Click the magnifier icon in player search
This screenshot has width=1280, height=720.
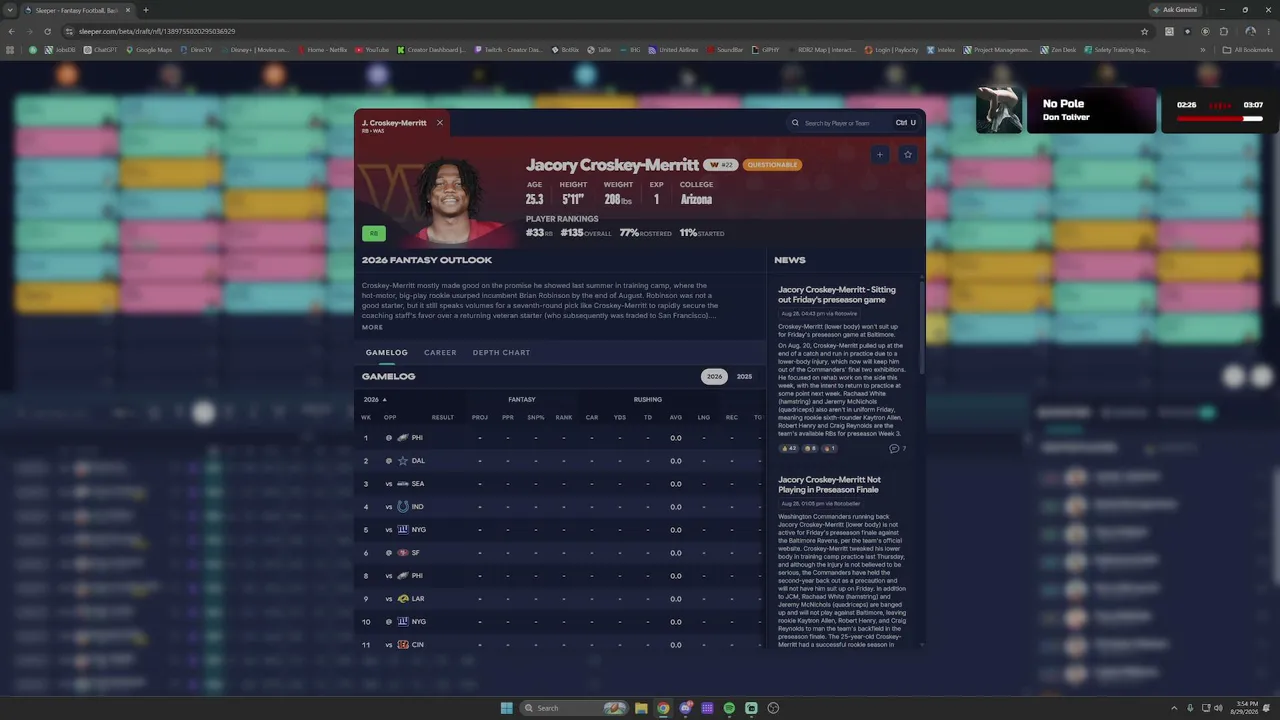coord(796,123)
